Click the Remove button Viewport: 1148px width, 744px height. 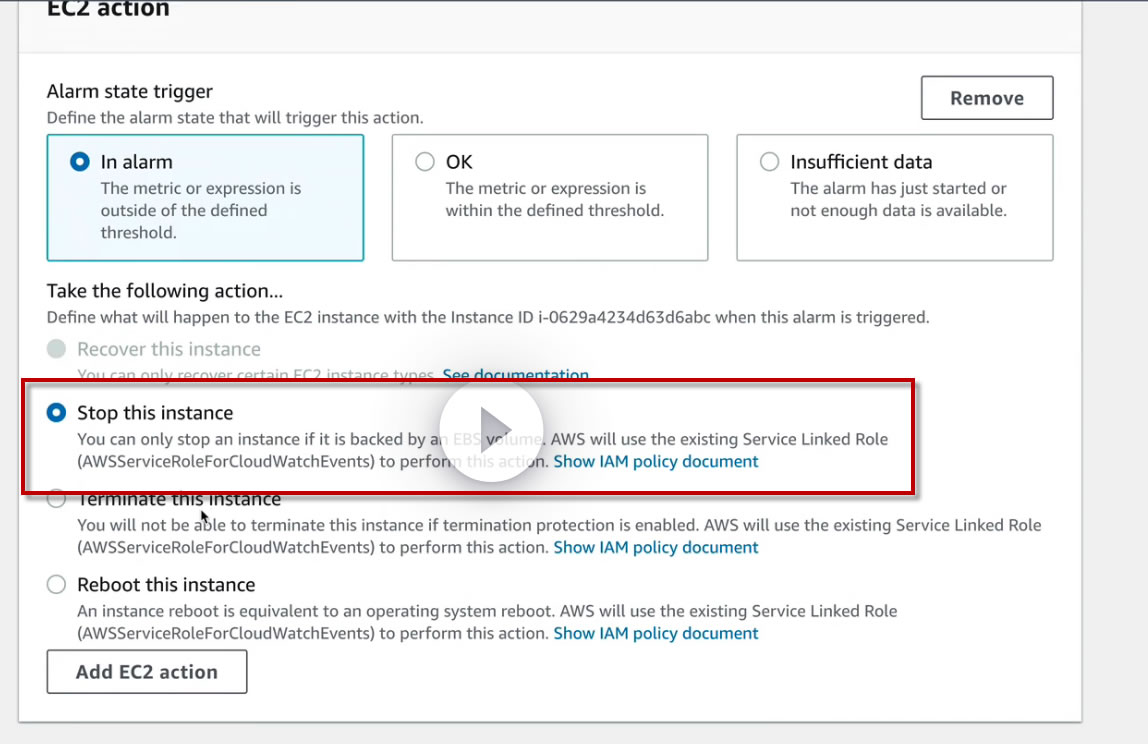[986, 98]
